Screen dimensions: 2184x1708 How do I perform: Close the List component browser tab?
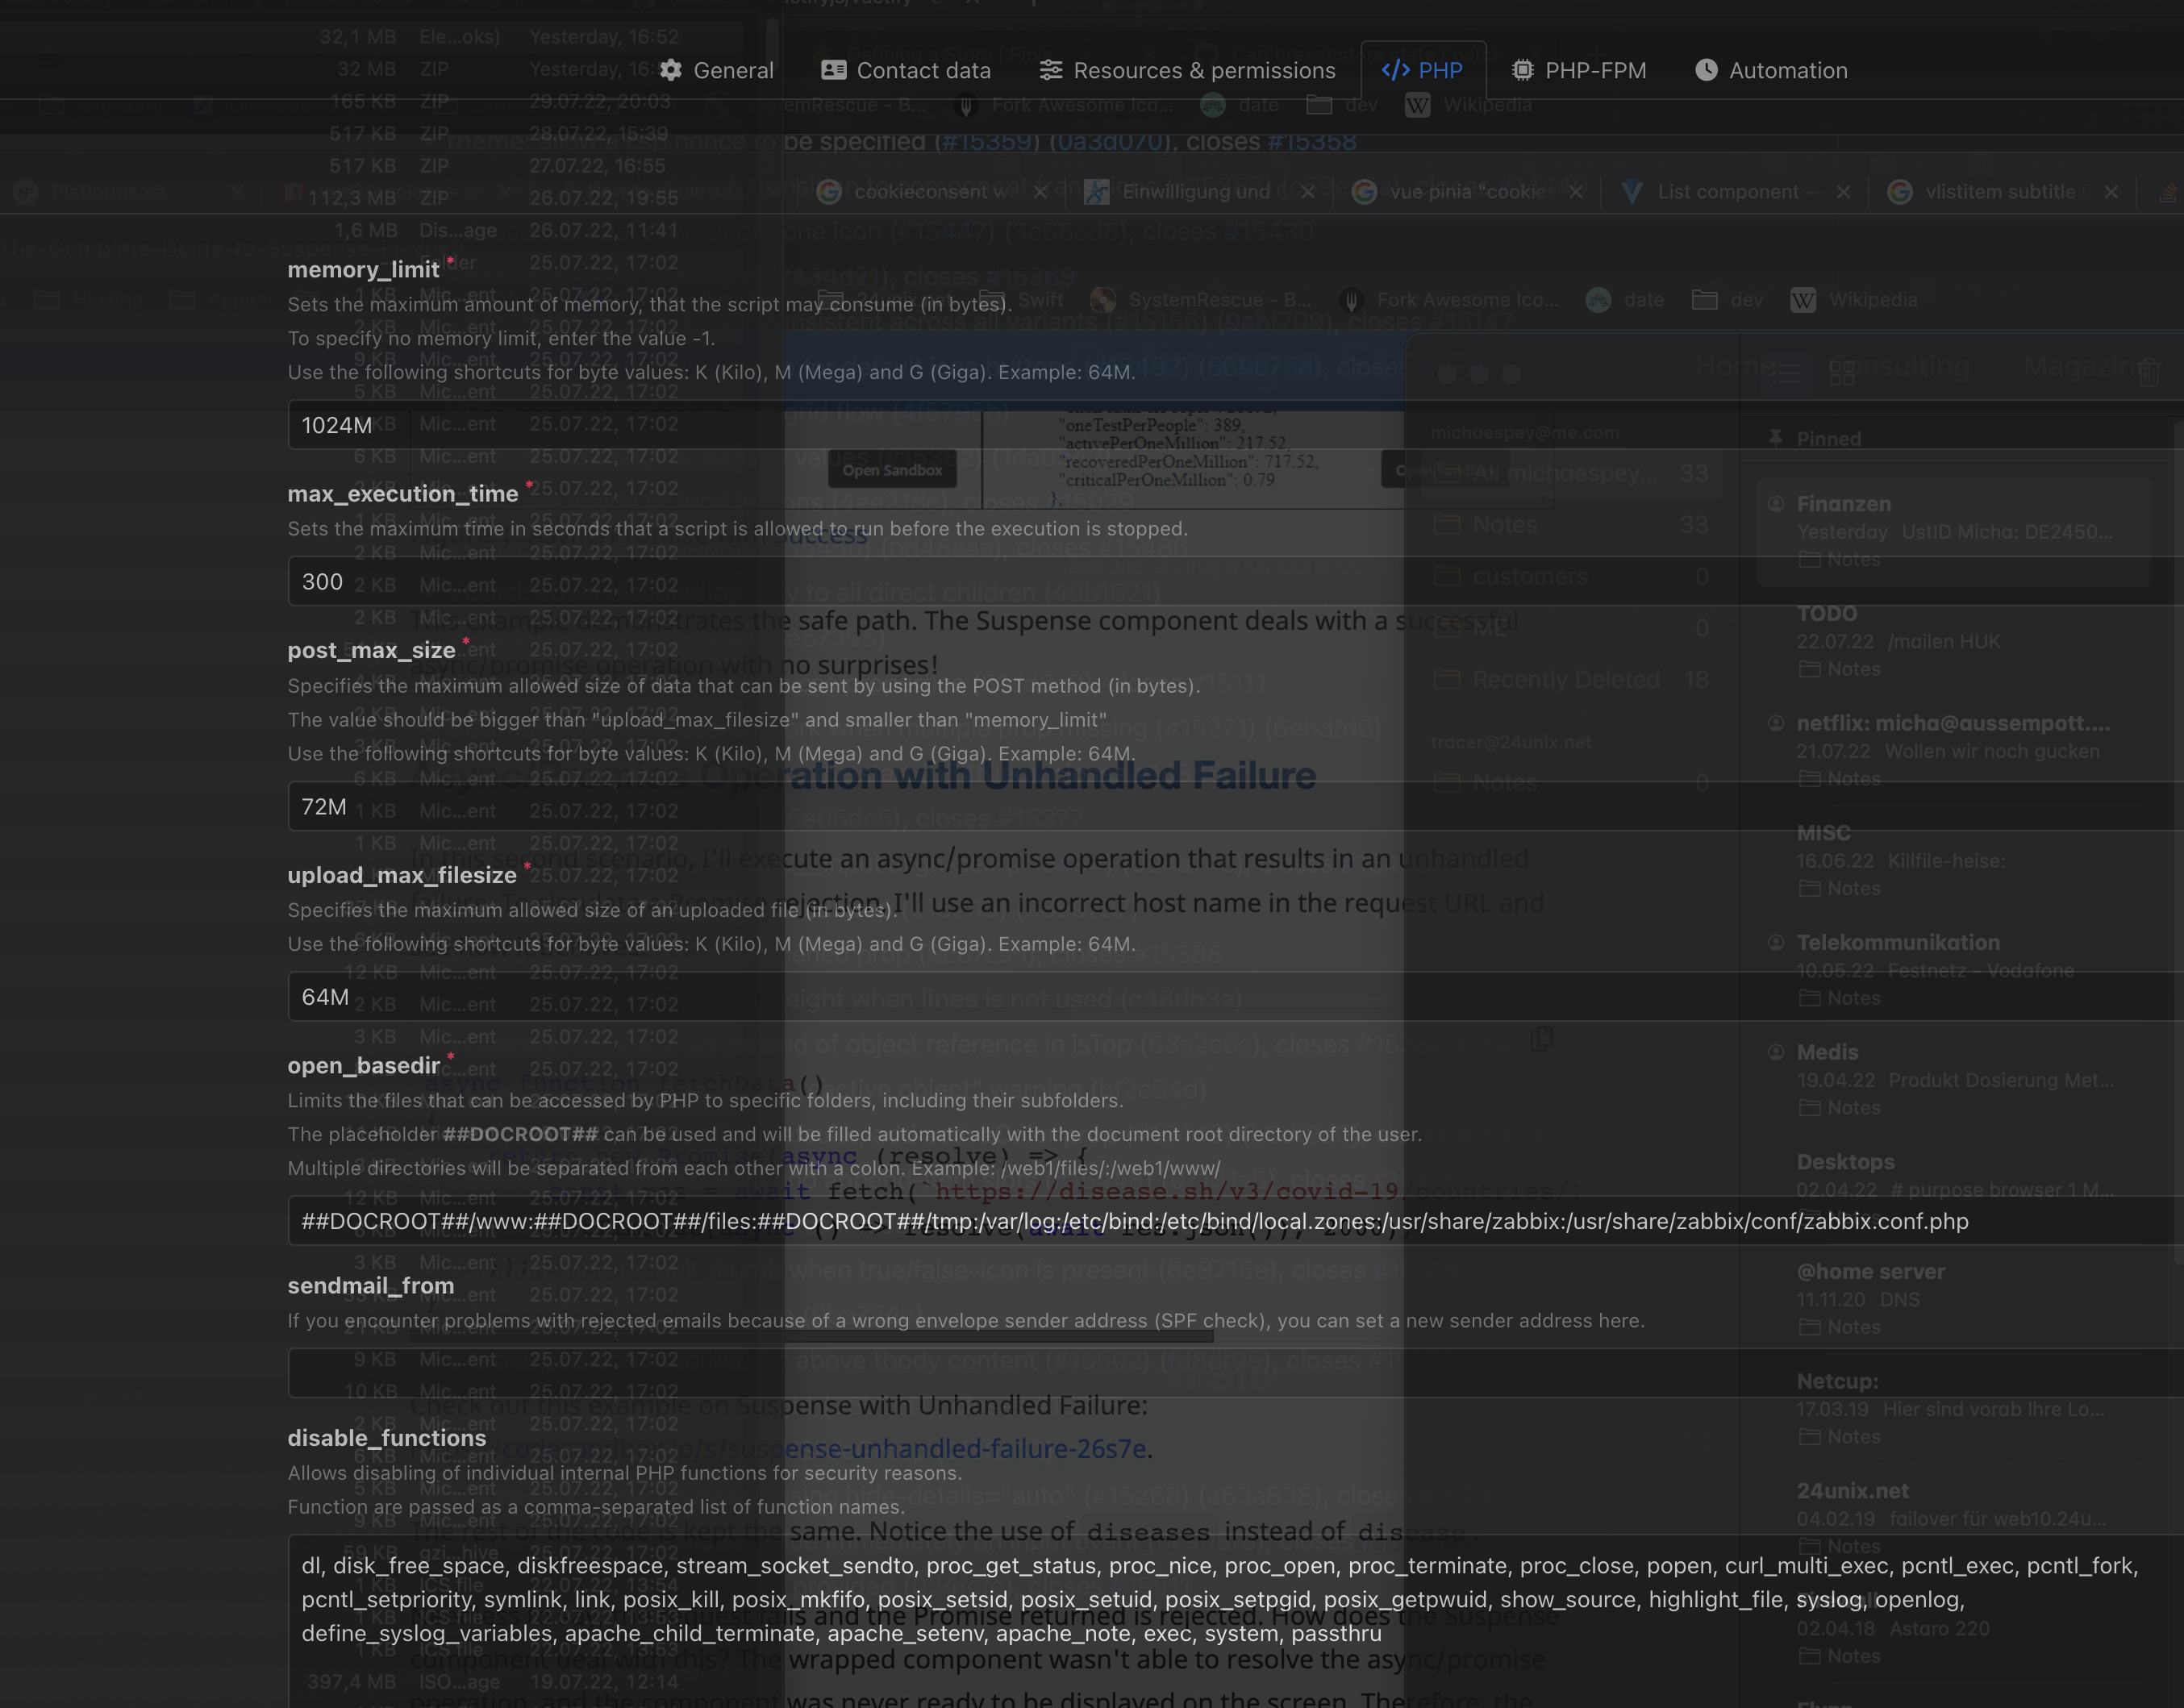point(1843,192)
